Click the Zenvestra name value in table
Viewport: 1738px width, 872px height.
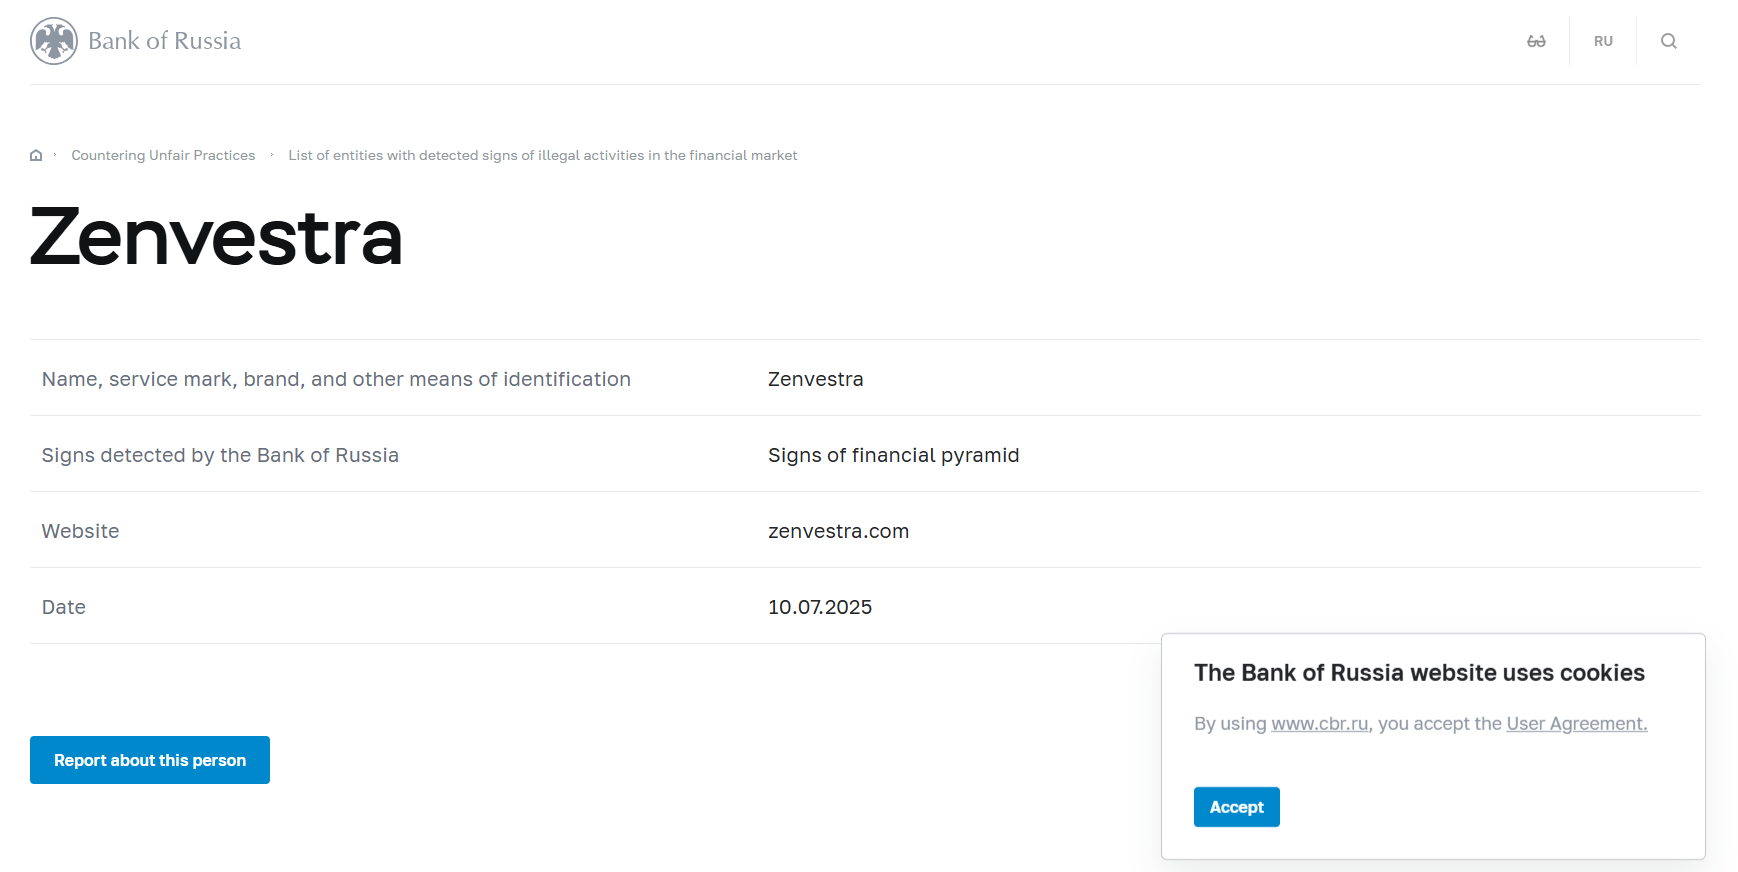pos(815,379)
